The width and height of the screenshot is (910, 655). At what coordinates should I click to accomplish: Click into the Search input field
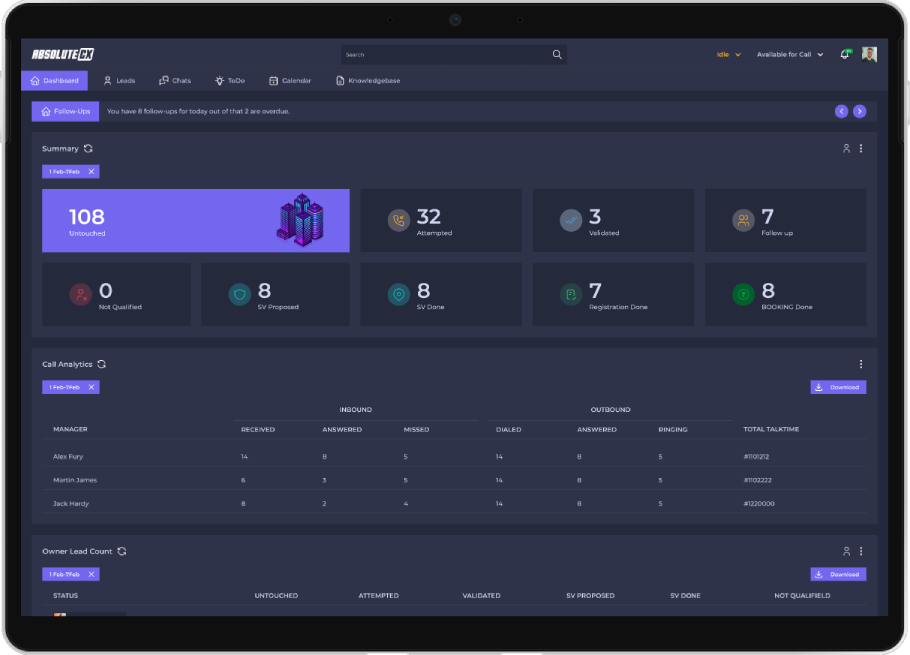[445, 55]
